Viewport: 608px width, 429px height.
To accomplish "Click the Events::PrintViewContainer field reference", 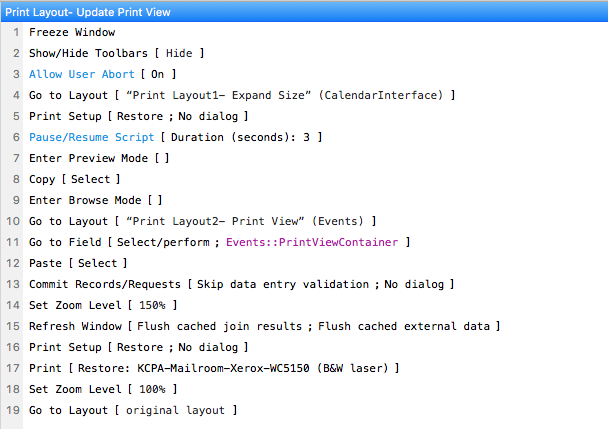I will (312, 242).
